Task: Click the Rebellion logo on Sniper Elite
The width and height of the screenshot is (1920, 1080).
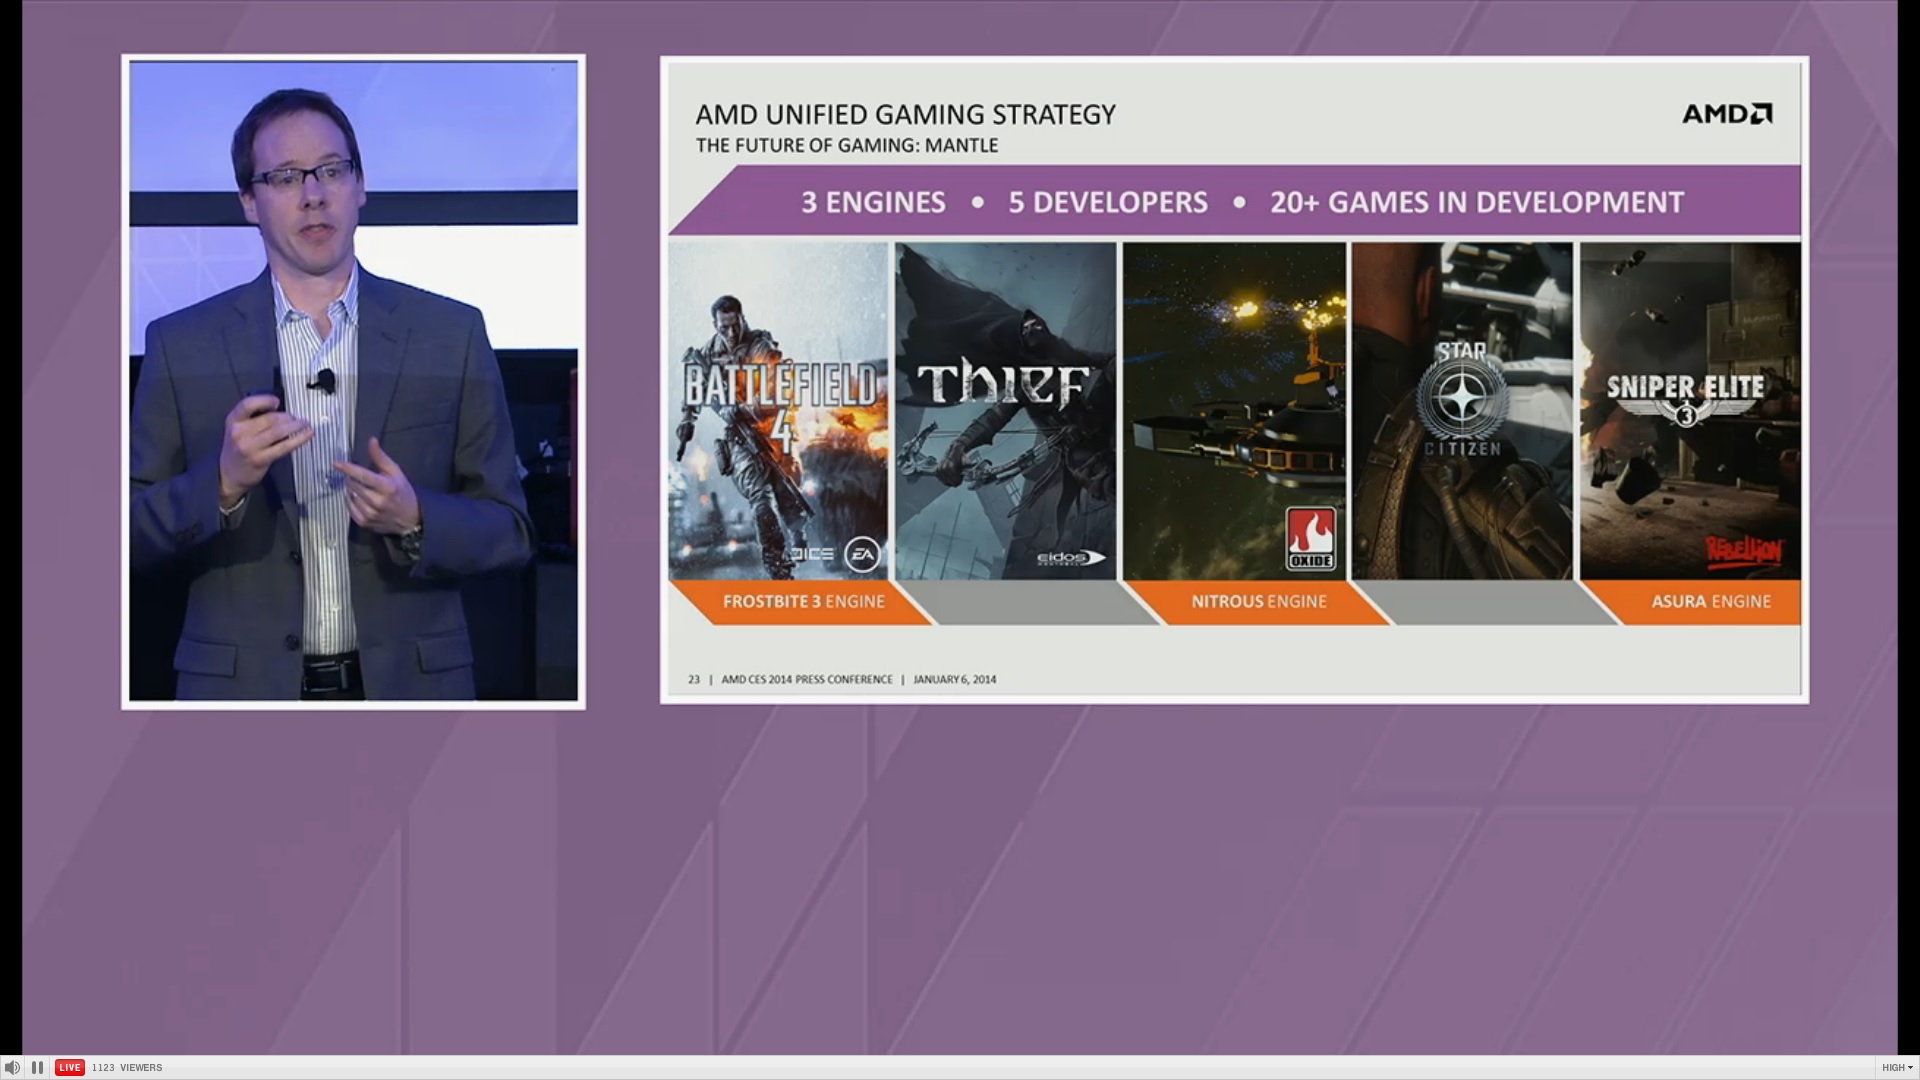Action: click(x=1743, y=551)
